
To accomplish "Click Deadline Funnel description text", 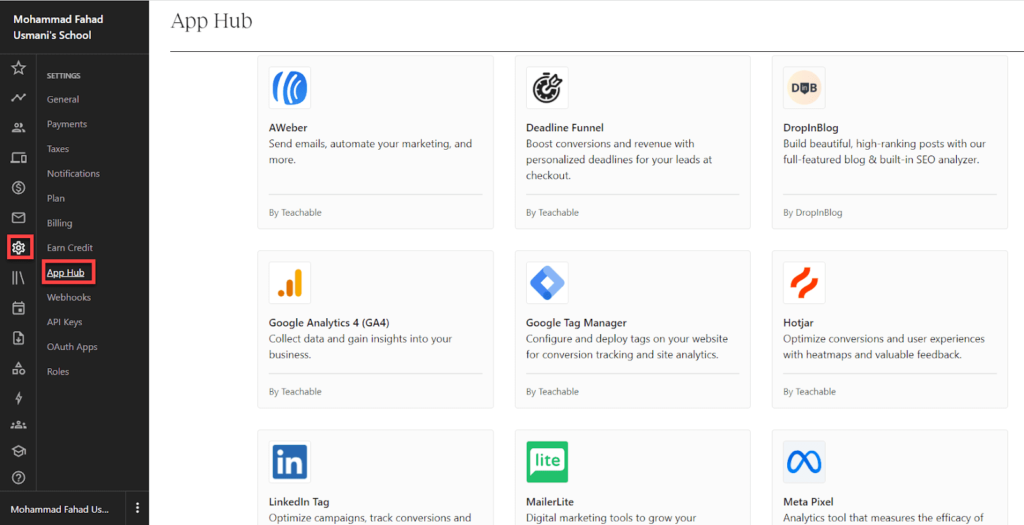I will 619,159.
